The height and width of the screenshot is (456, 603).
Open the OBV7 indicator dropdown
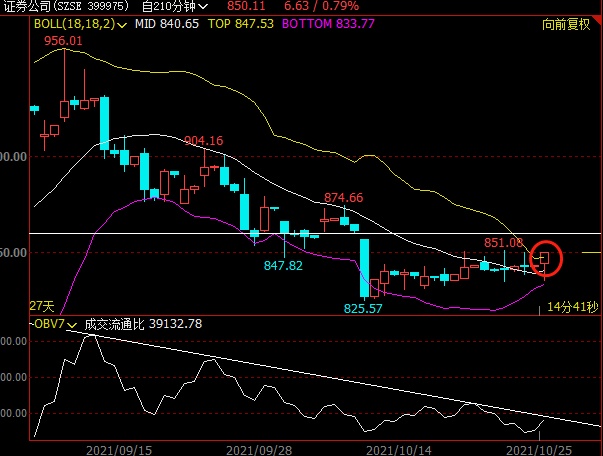pos(55,324)
